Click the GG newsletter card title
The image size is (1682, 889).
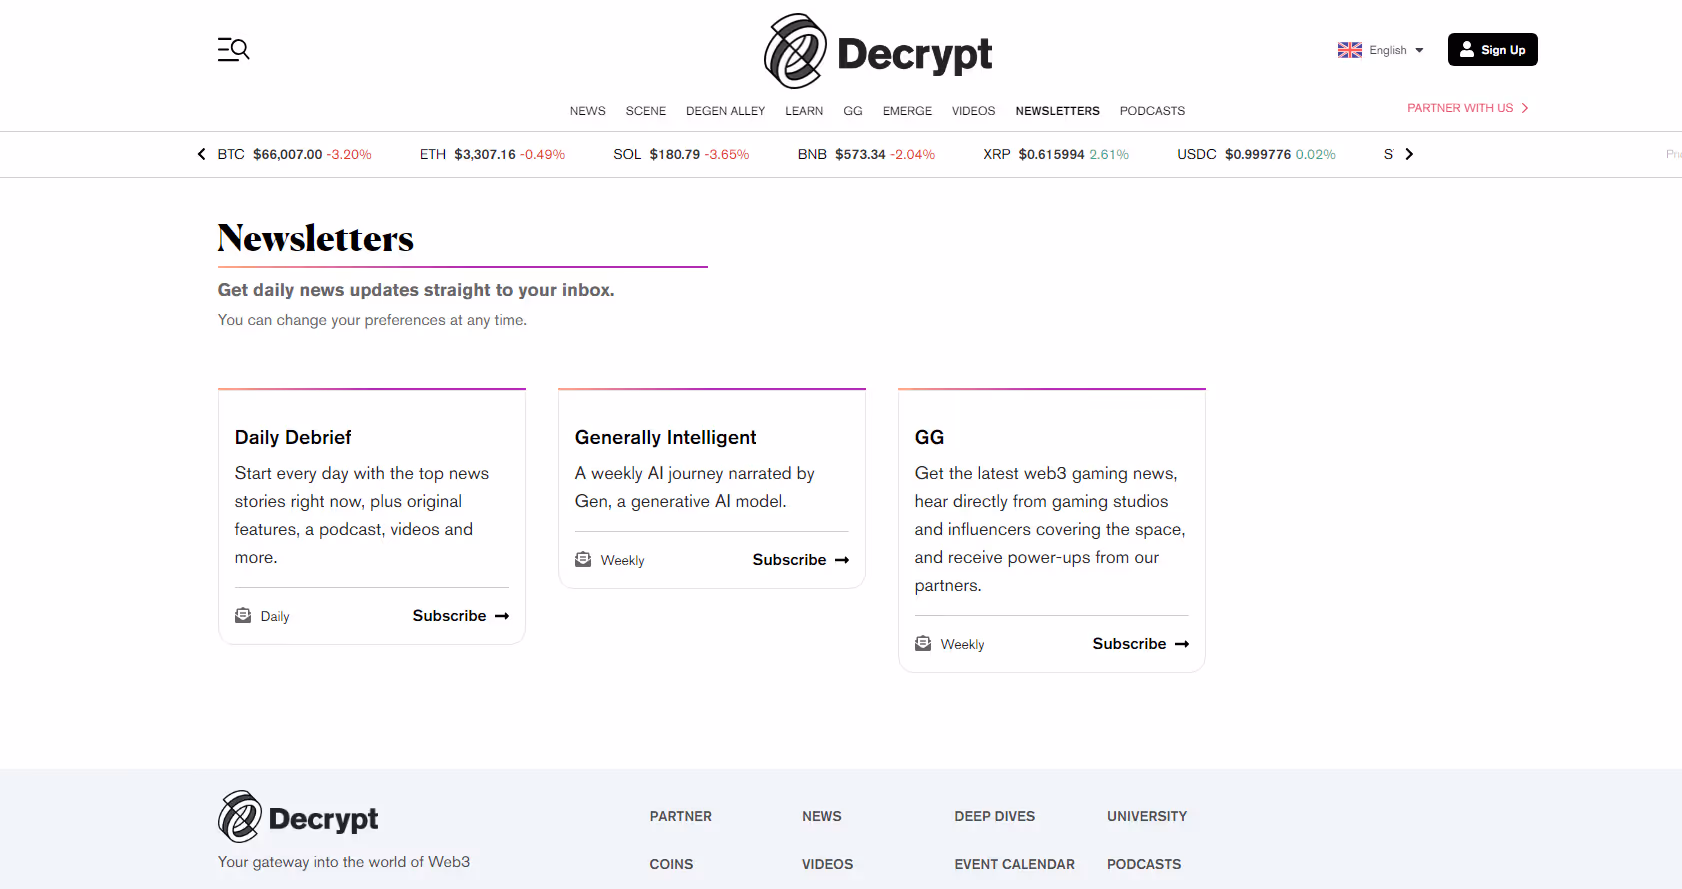click(x=929, y=437)
